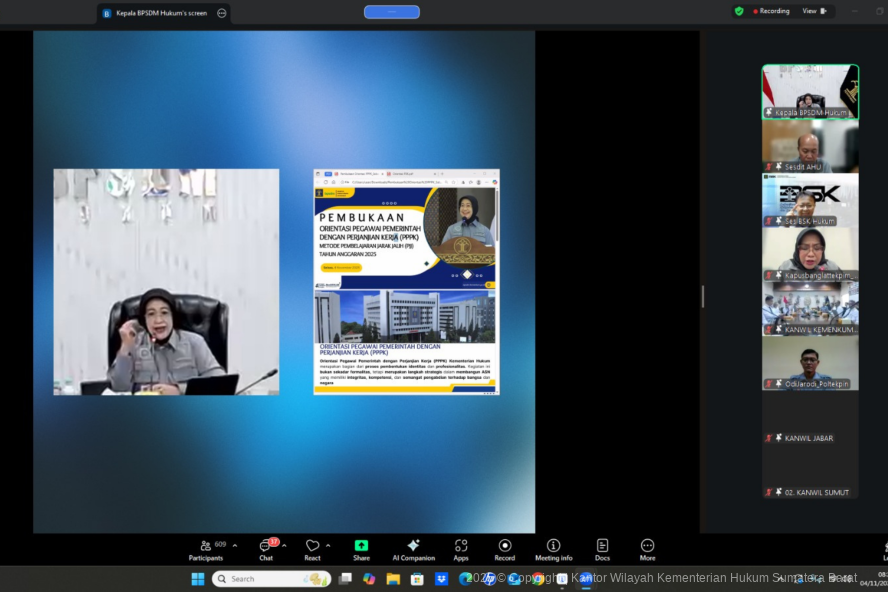Click the blue pill button at top center
888x592 pixels.
click(392, 12)
